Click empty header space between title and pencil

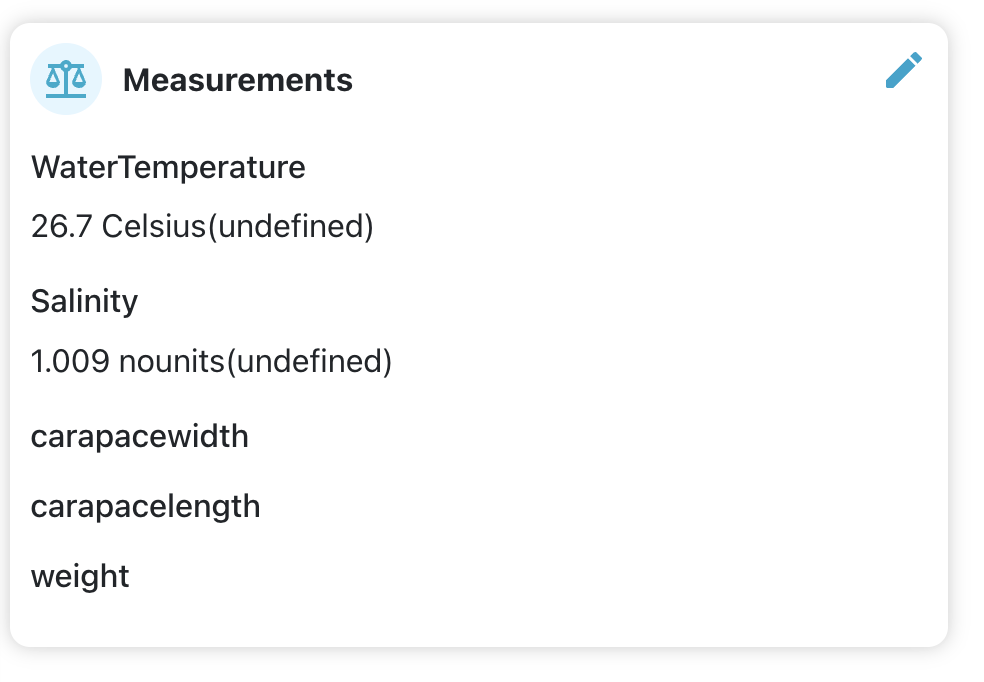click(x=620, y=80)
